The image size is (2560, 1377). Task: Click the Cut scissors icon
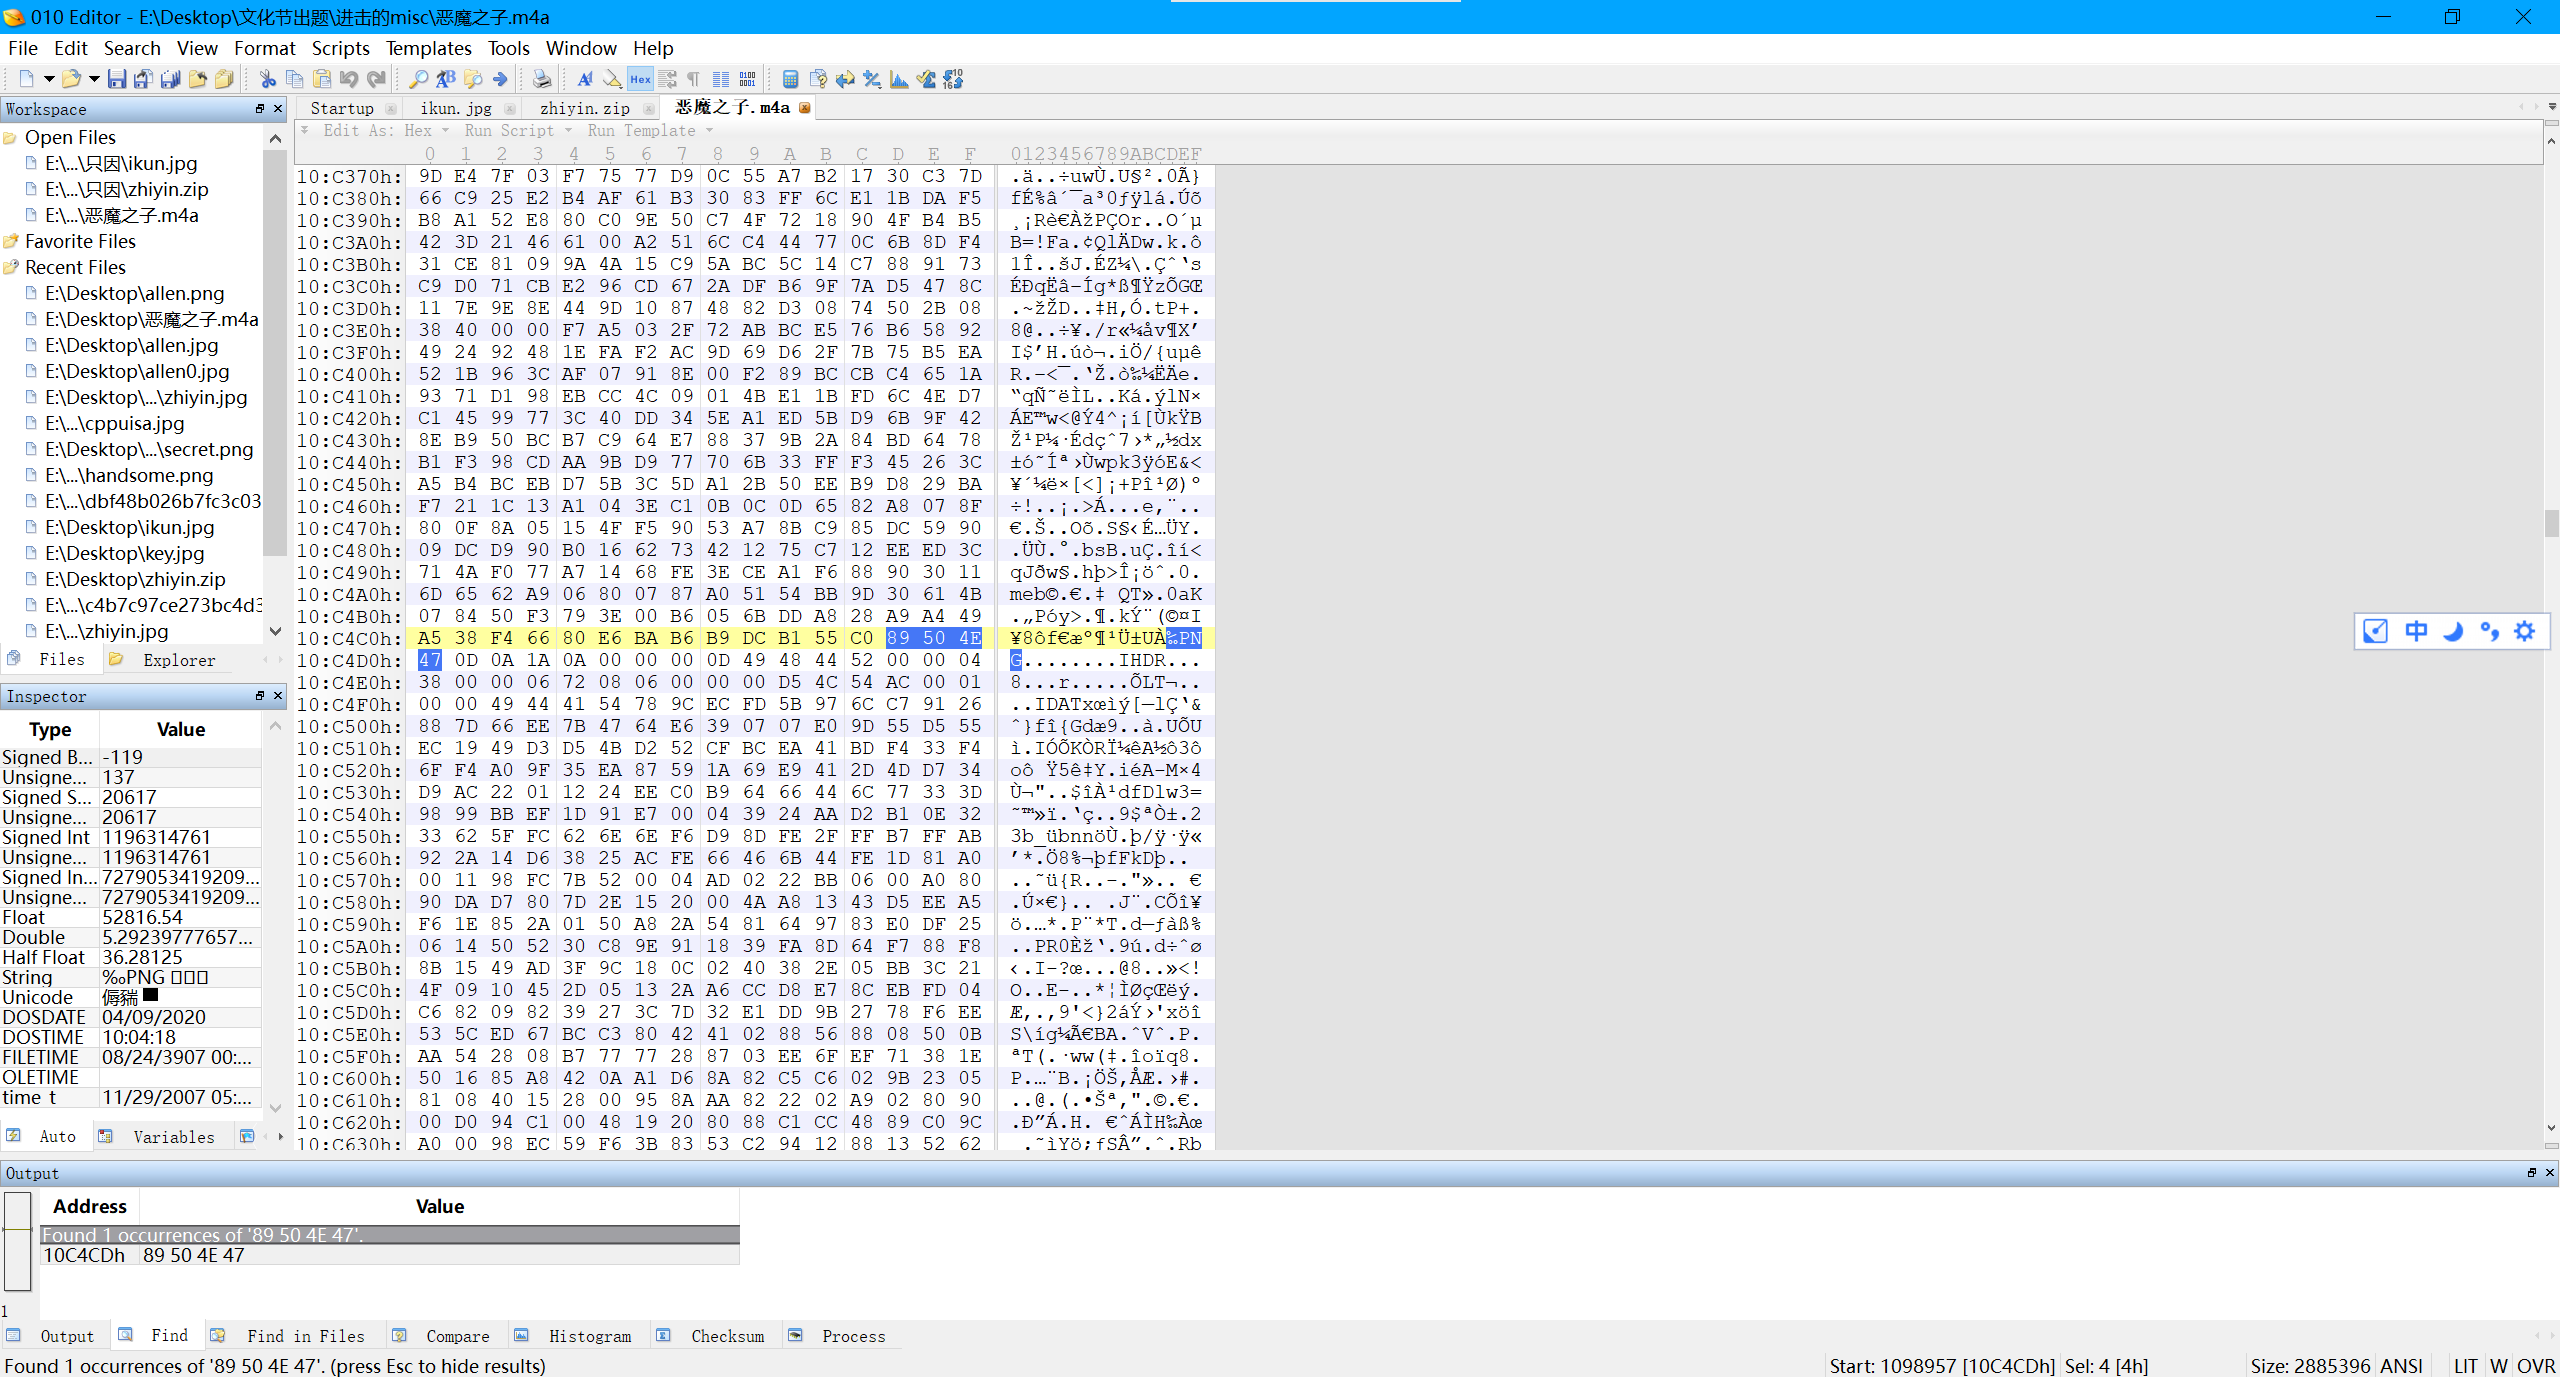point(267,79)
